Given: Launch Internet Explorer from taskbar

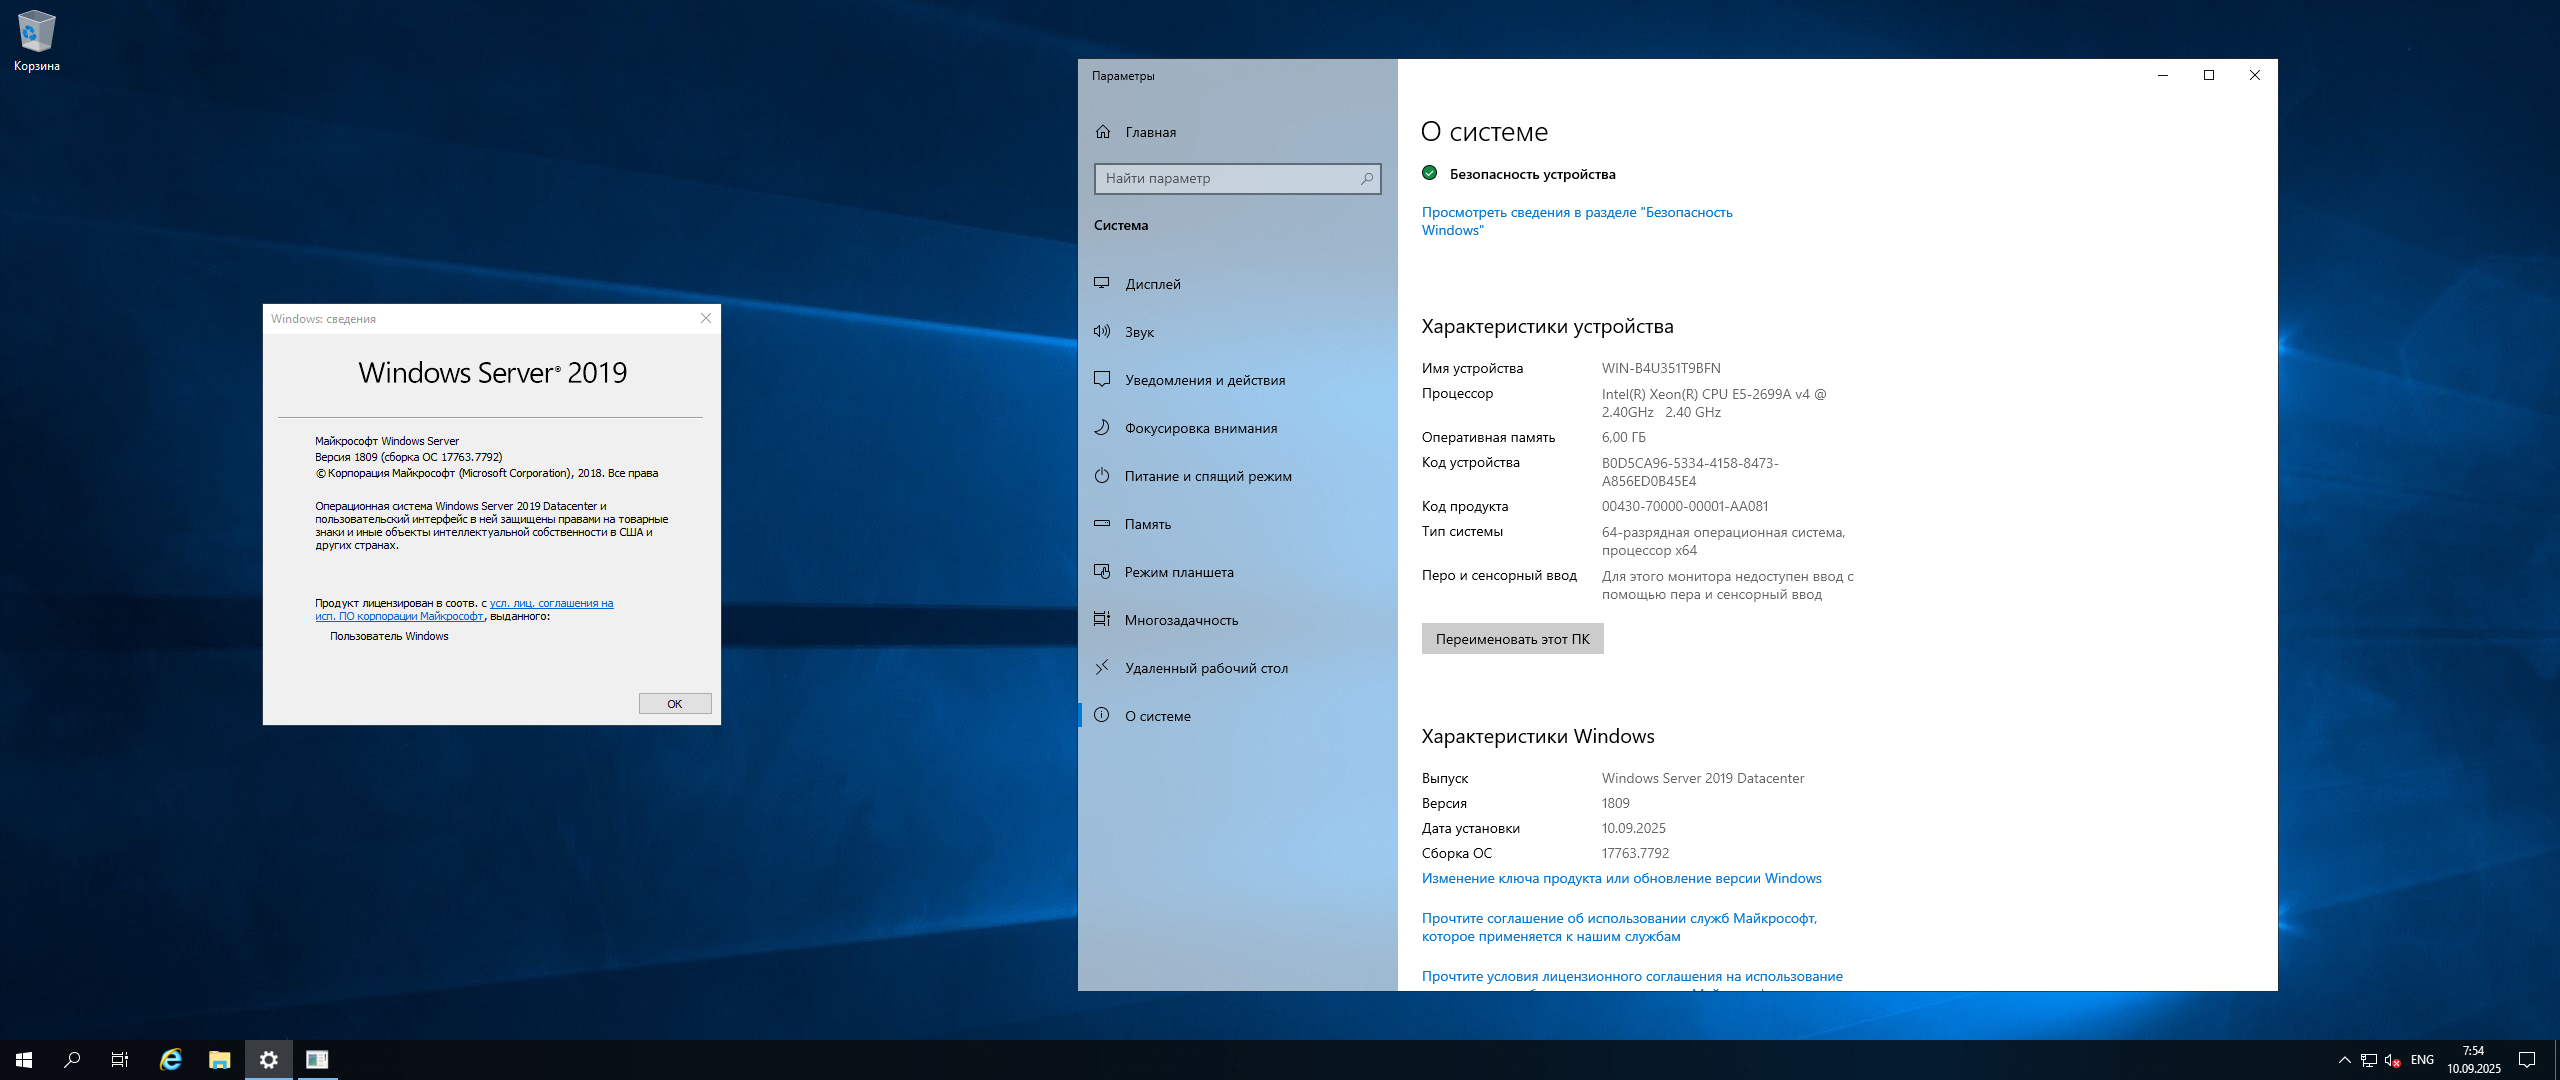Looking at the screenshot, I should point(171,1060).
